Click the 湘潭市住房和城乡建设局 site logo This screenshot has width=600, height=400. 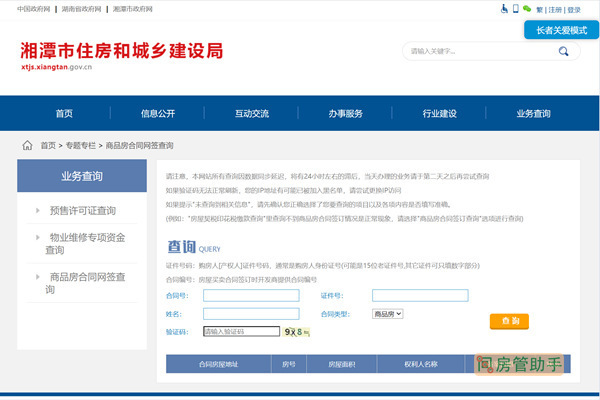pos(122,51)
